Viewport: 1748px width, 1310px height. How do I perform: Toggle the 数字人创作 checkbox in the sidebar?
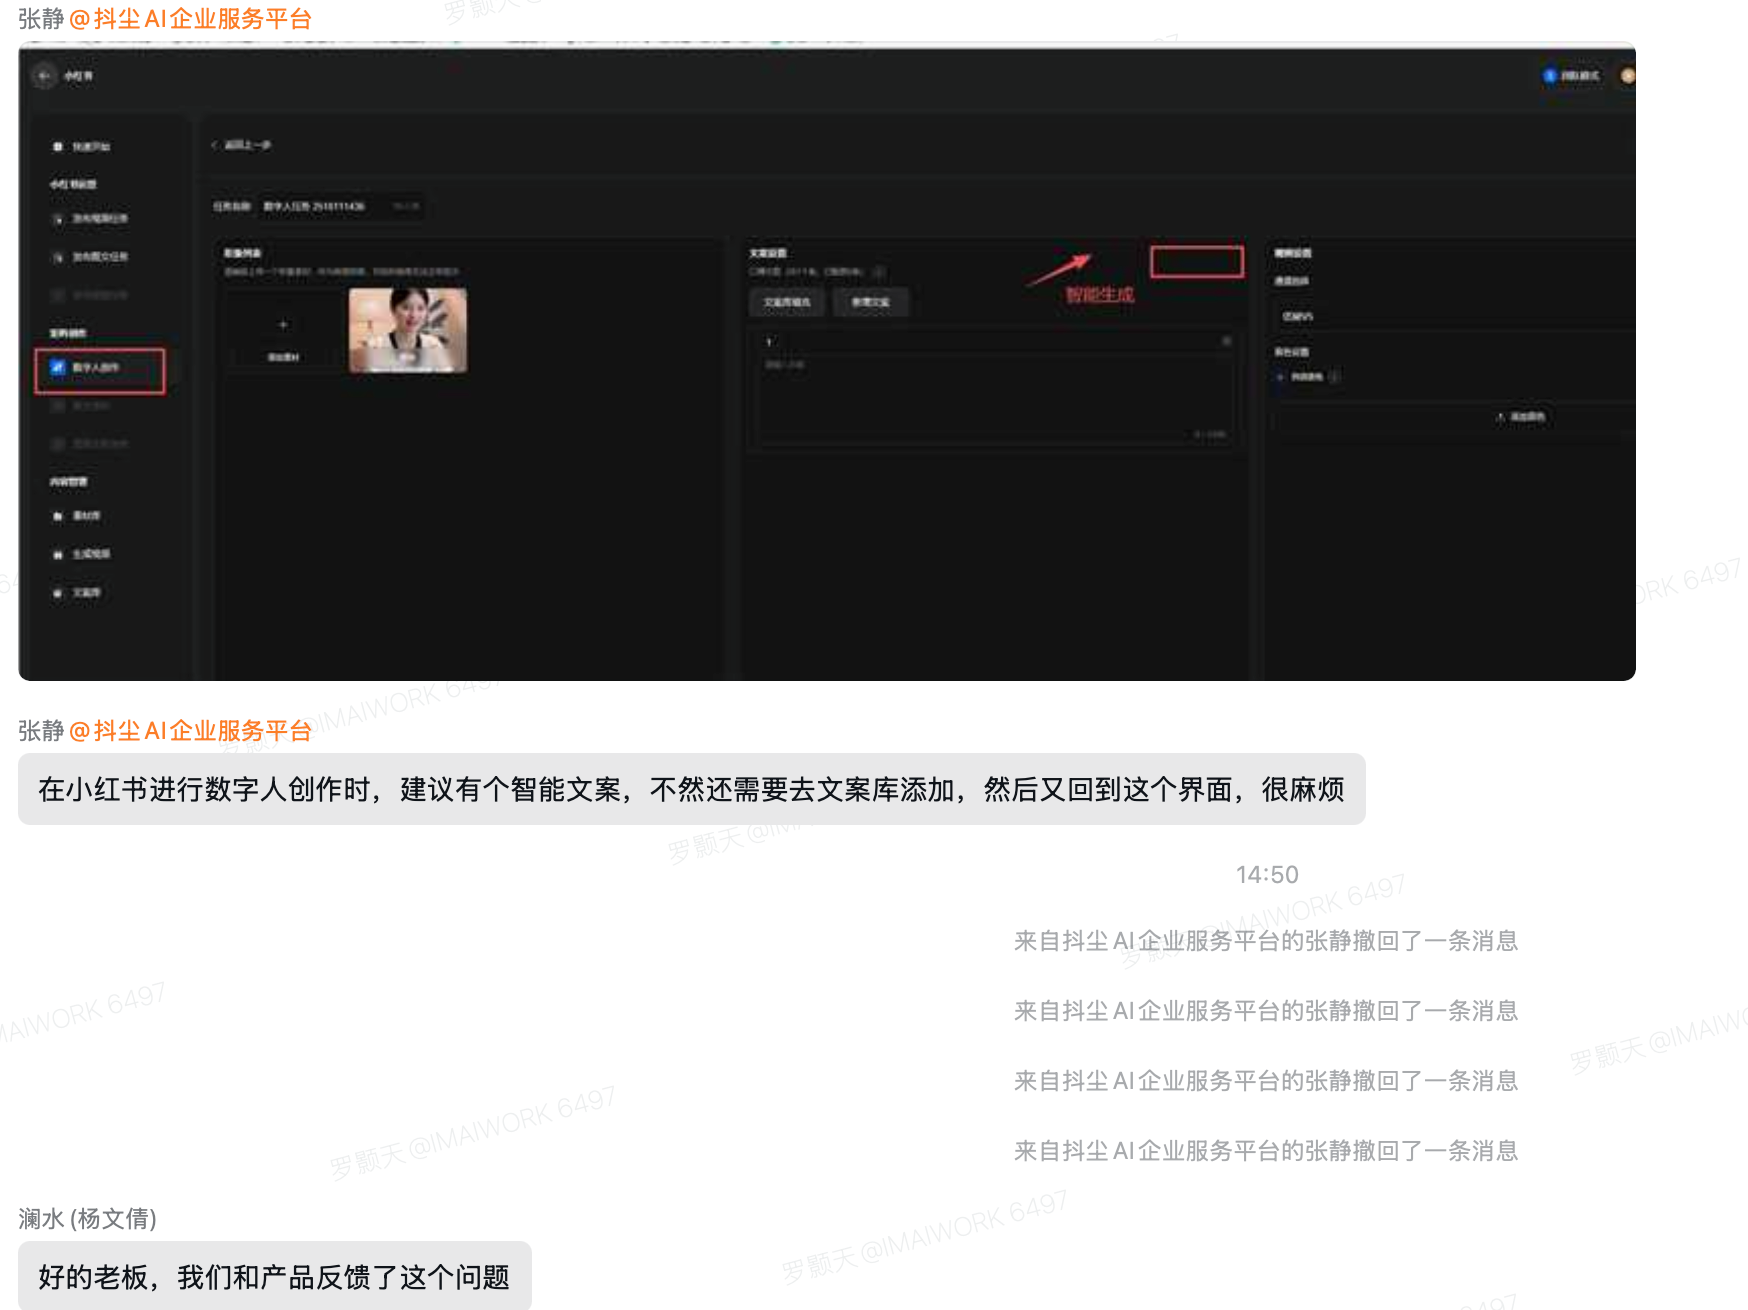click(x=57, y=367)
